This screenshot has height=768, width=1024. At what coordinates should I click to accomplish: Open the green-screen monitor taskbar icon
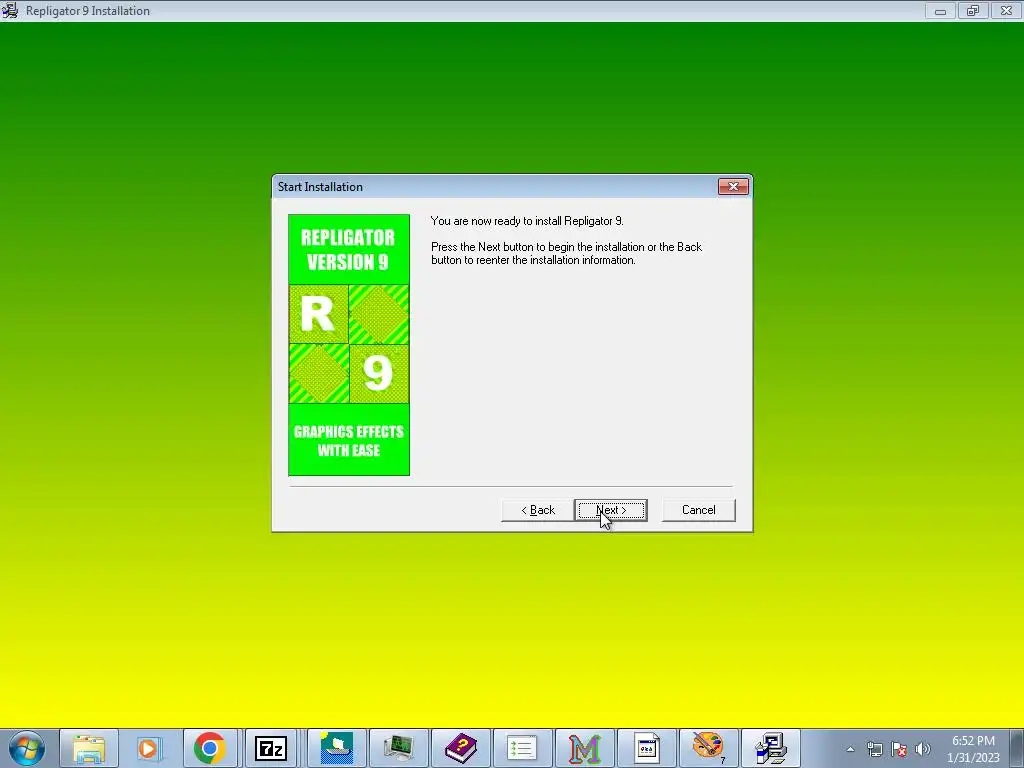398,748
